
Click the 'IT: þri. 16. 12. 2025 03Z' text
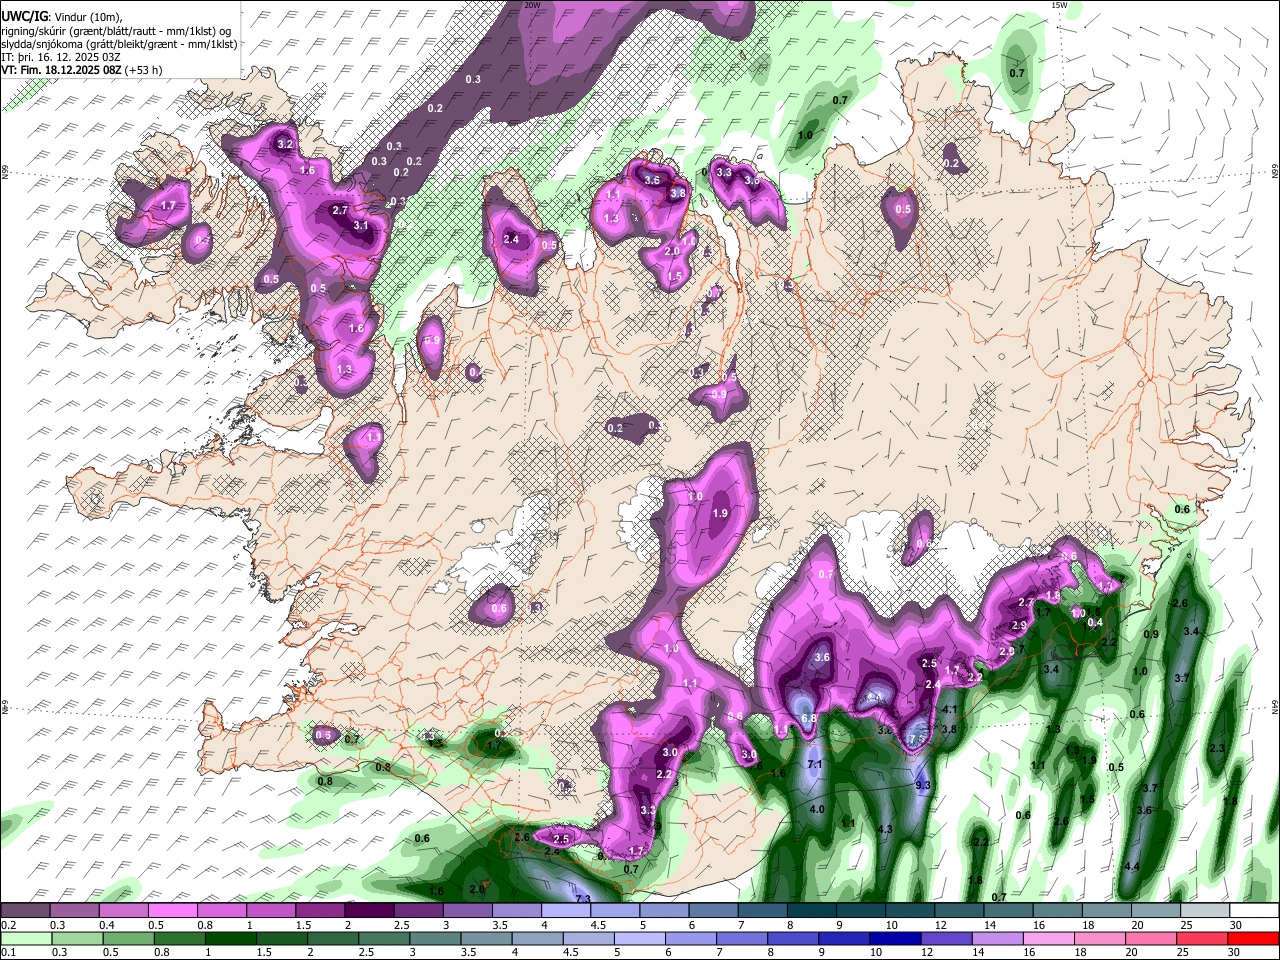click(x=61, y=57)
